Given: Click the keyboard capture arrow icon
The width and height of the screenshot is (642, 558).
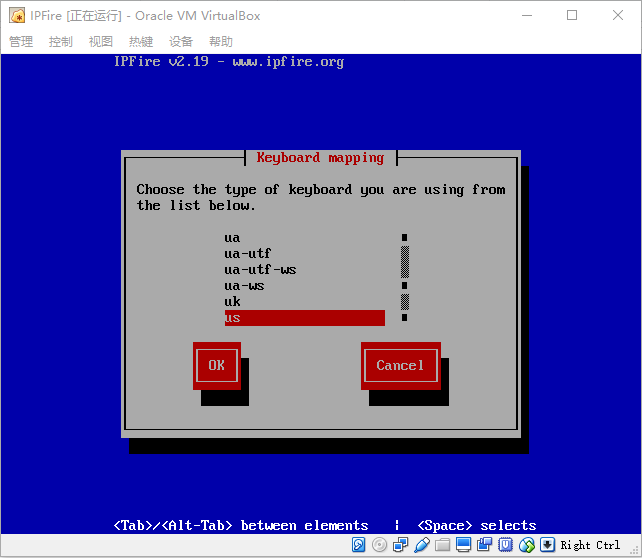Looking at the screenshot, I should 547,545.
